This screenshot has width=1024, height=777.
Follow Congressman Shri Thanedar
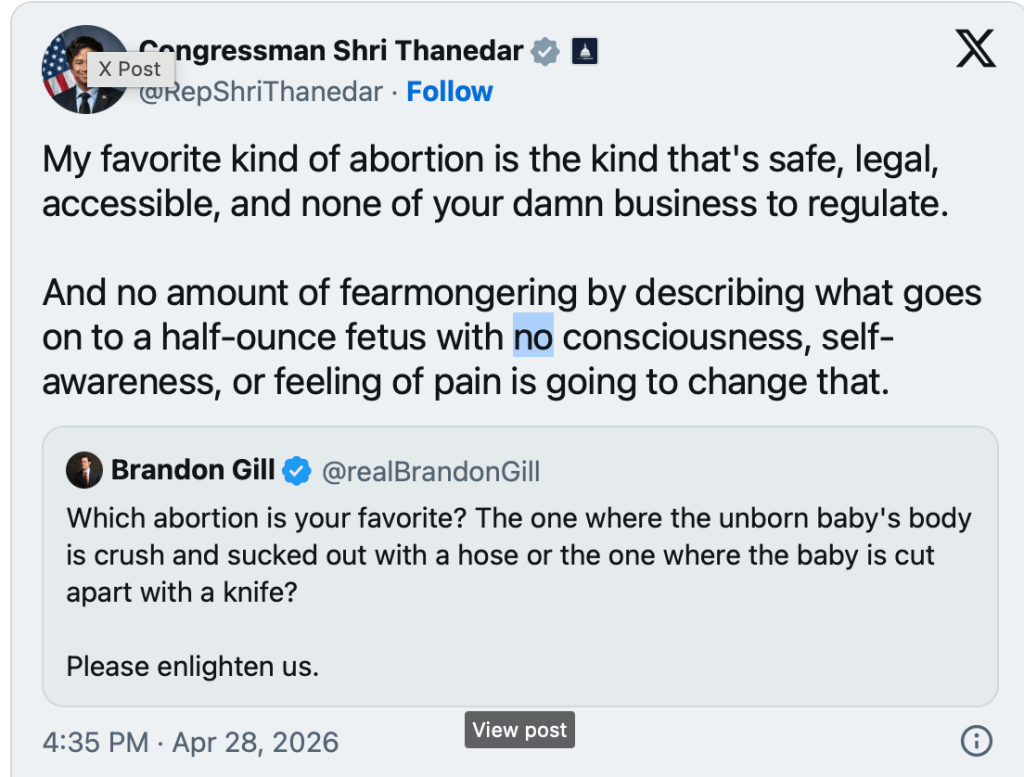[449, 92]
